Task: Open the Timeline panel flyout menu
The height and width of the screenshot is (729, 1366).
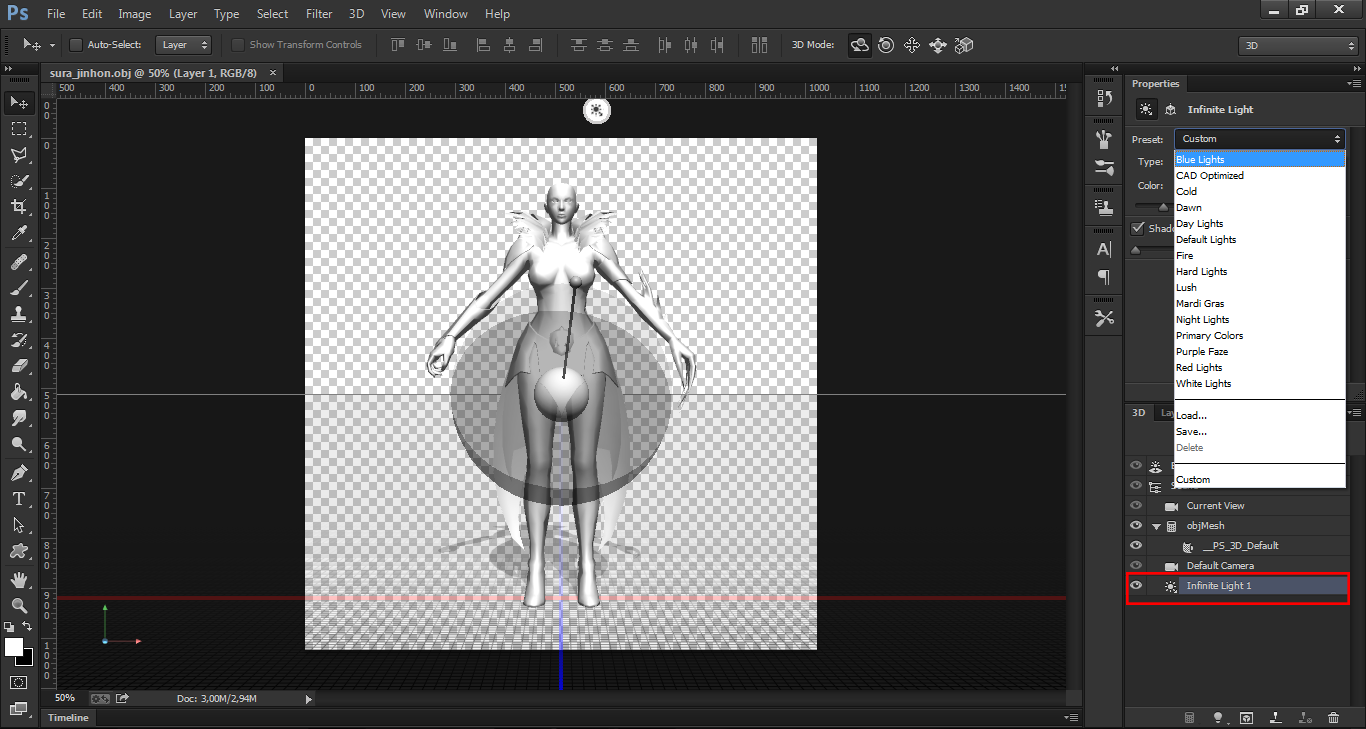Action: [x=1071, y=718]
